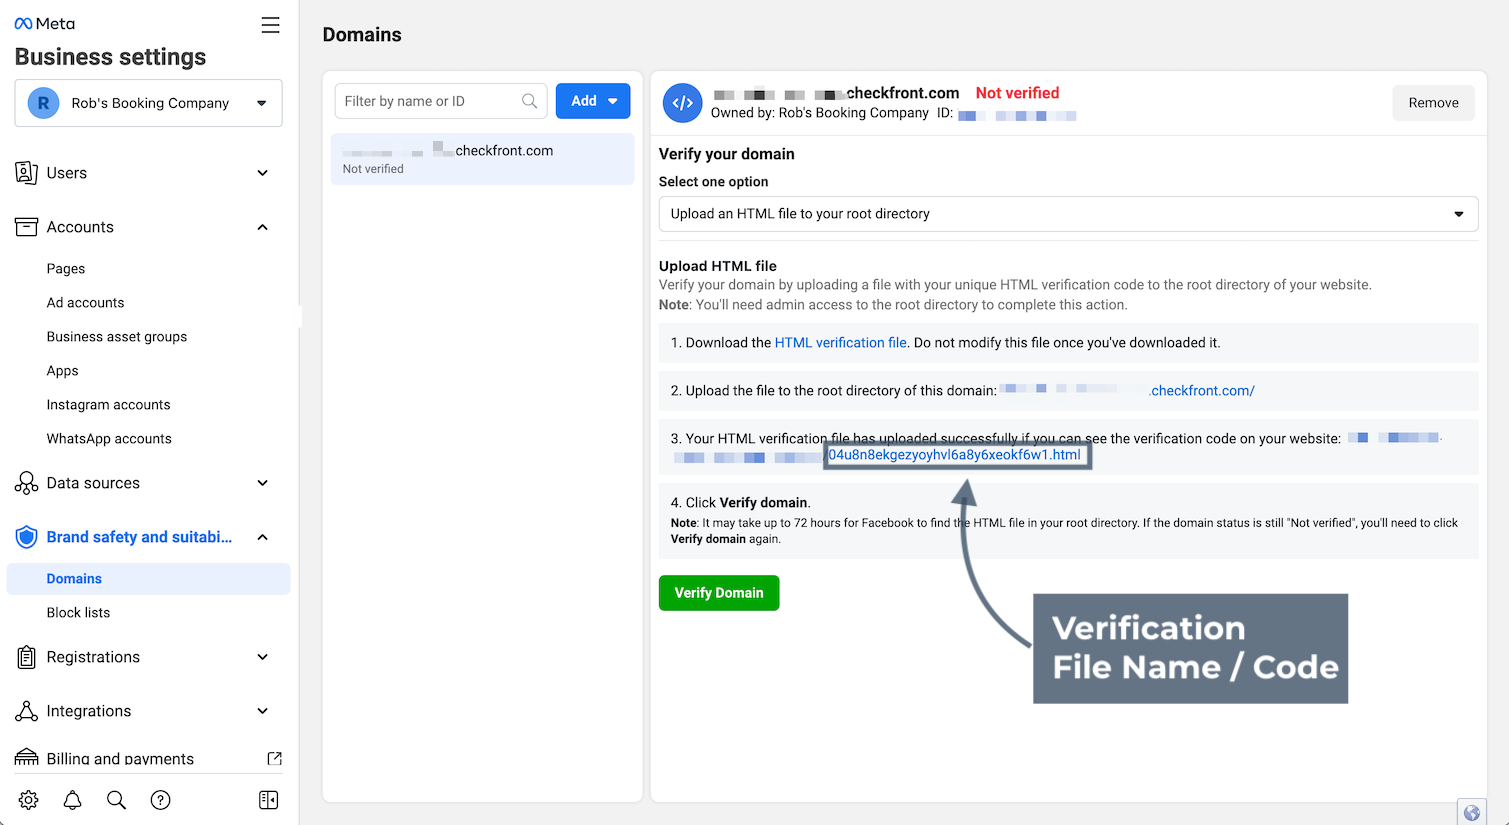Open the hamburger menu beside Meta logo
1509x825 pixels.
pyautogui.click(x=270, y=25)
